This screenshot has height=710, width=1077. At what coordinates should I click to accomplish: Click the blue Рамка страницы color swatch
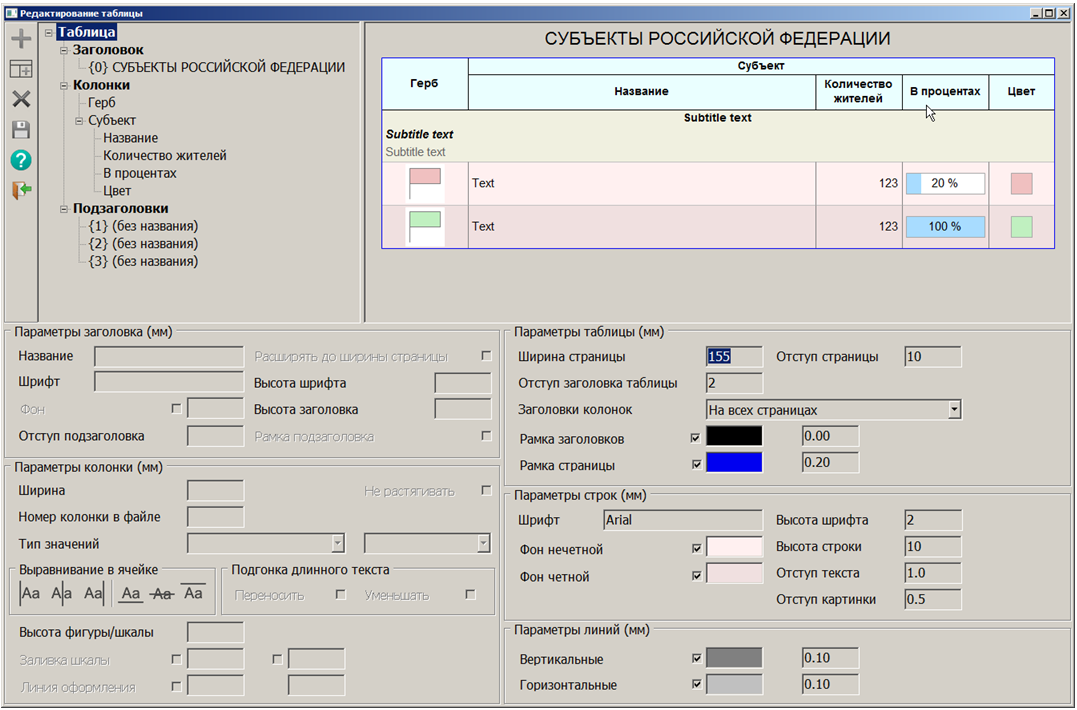click(734, 463)
